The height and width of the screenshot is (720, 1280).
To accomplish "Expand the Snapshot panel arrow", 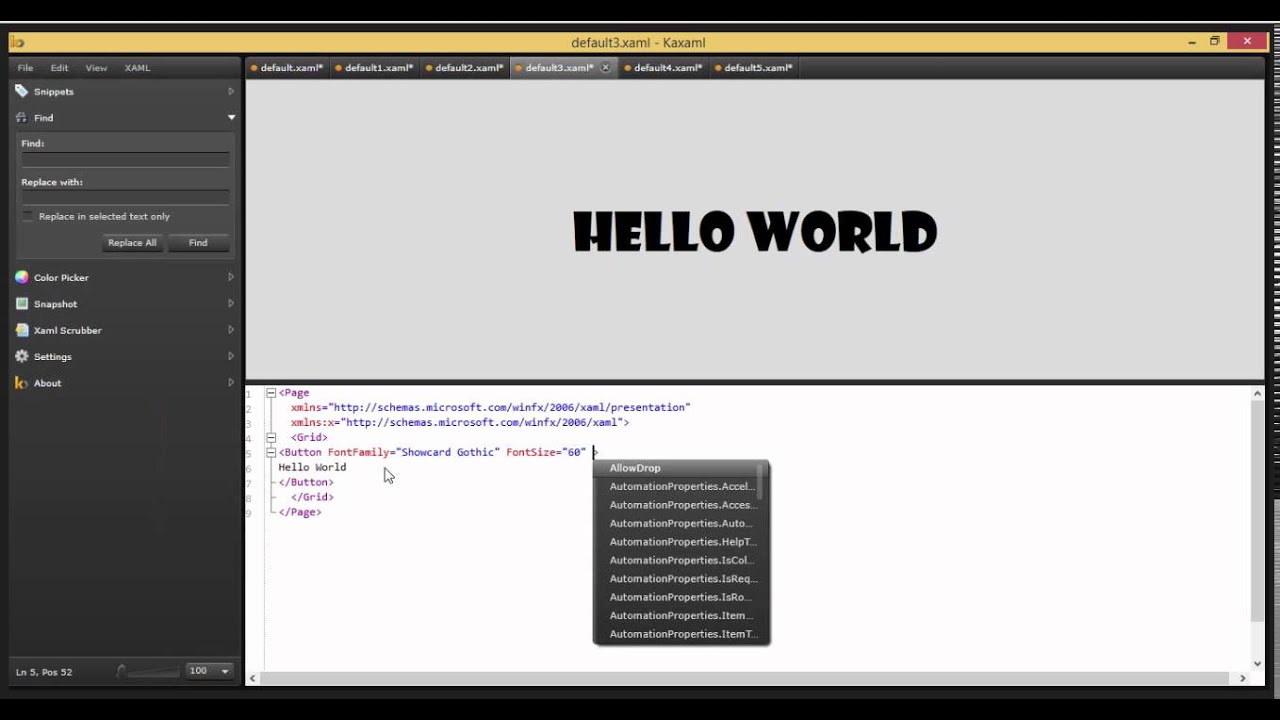I will click(x=231, y=304).
